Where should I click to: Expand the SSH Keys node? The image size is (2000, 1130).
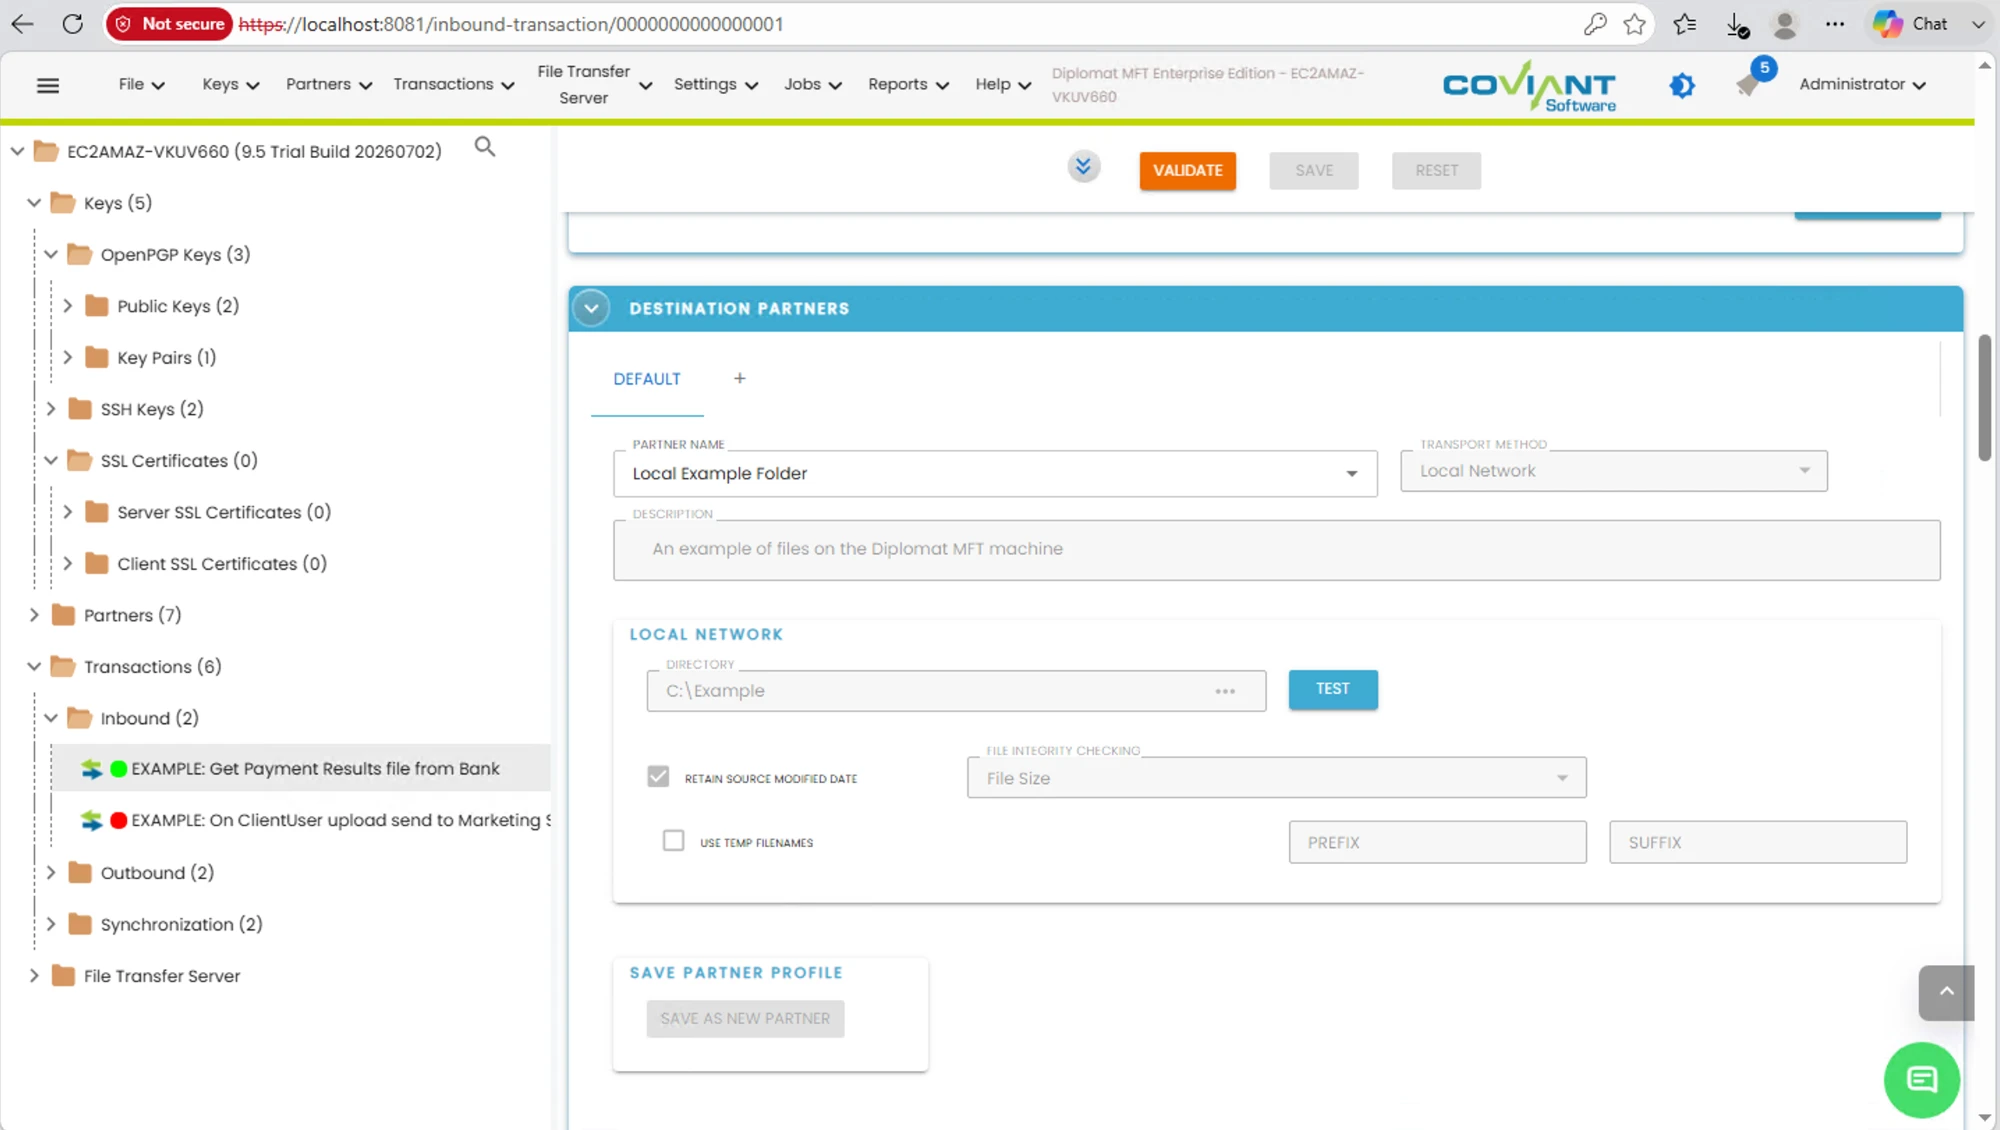(50, 409)
